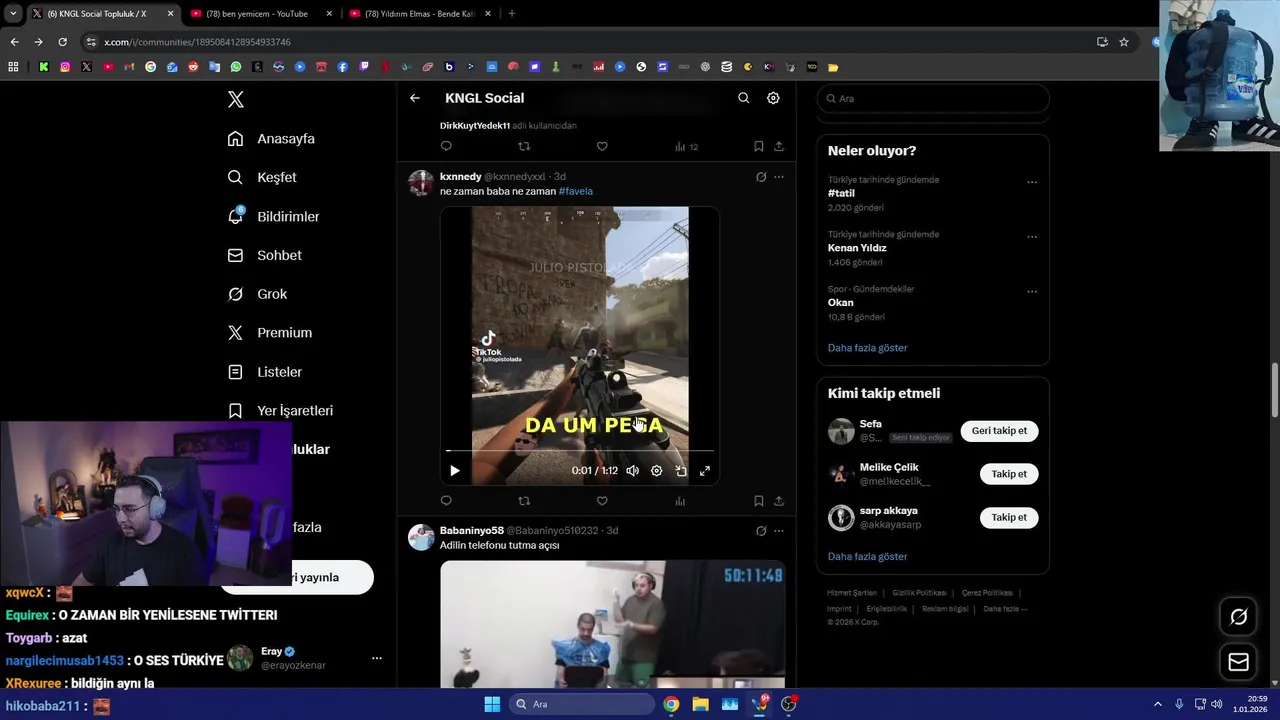Open Bildirimler in the sidebar
1280x720 pixels.
click(274, 216)
